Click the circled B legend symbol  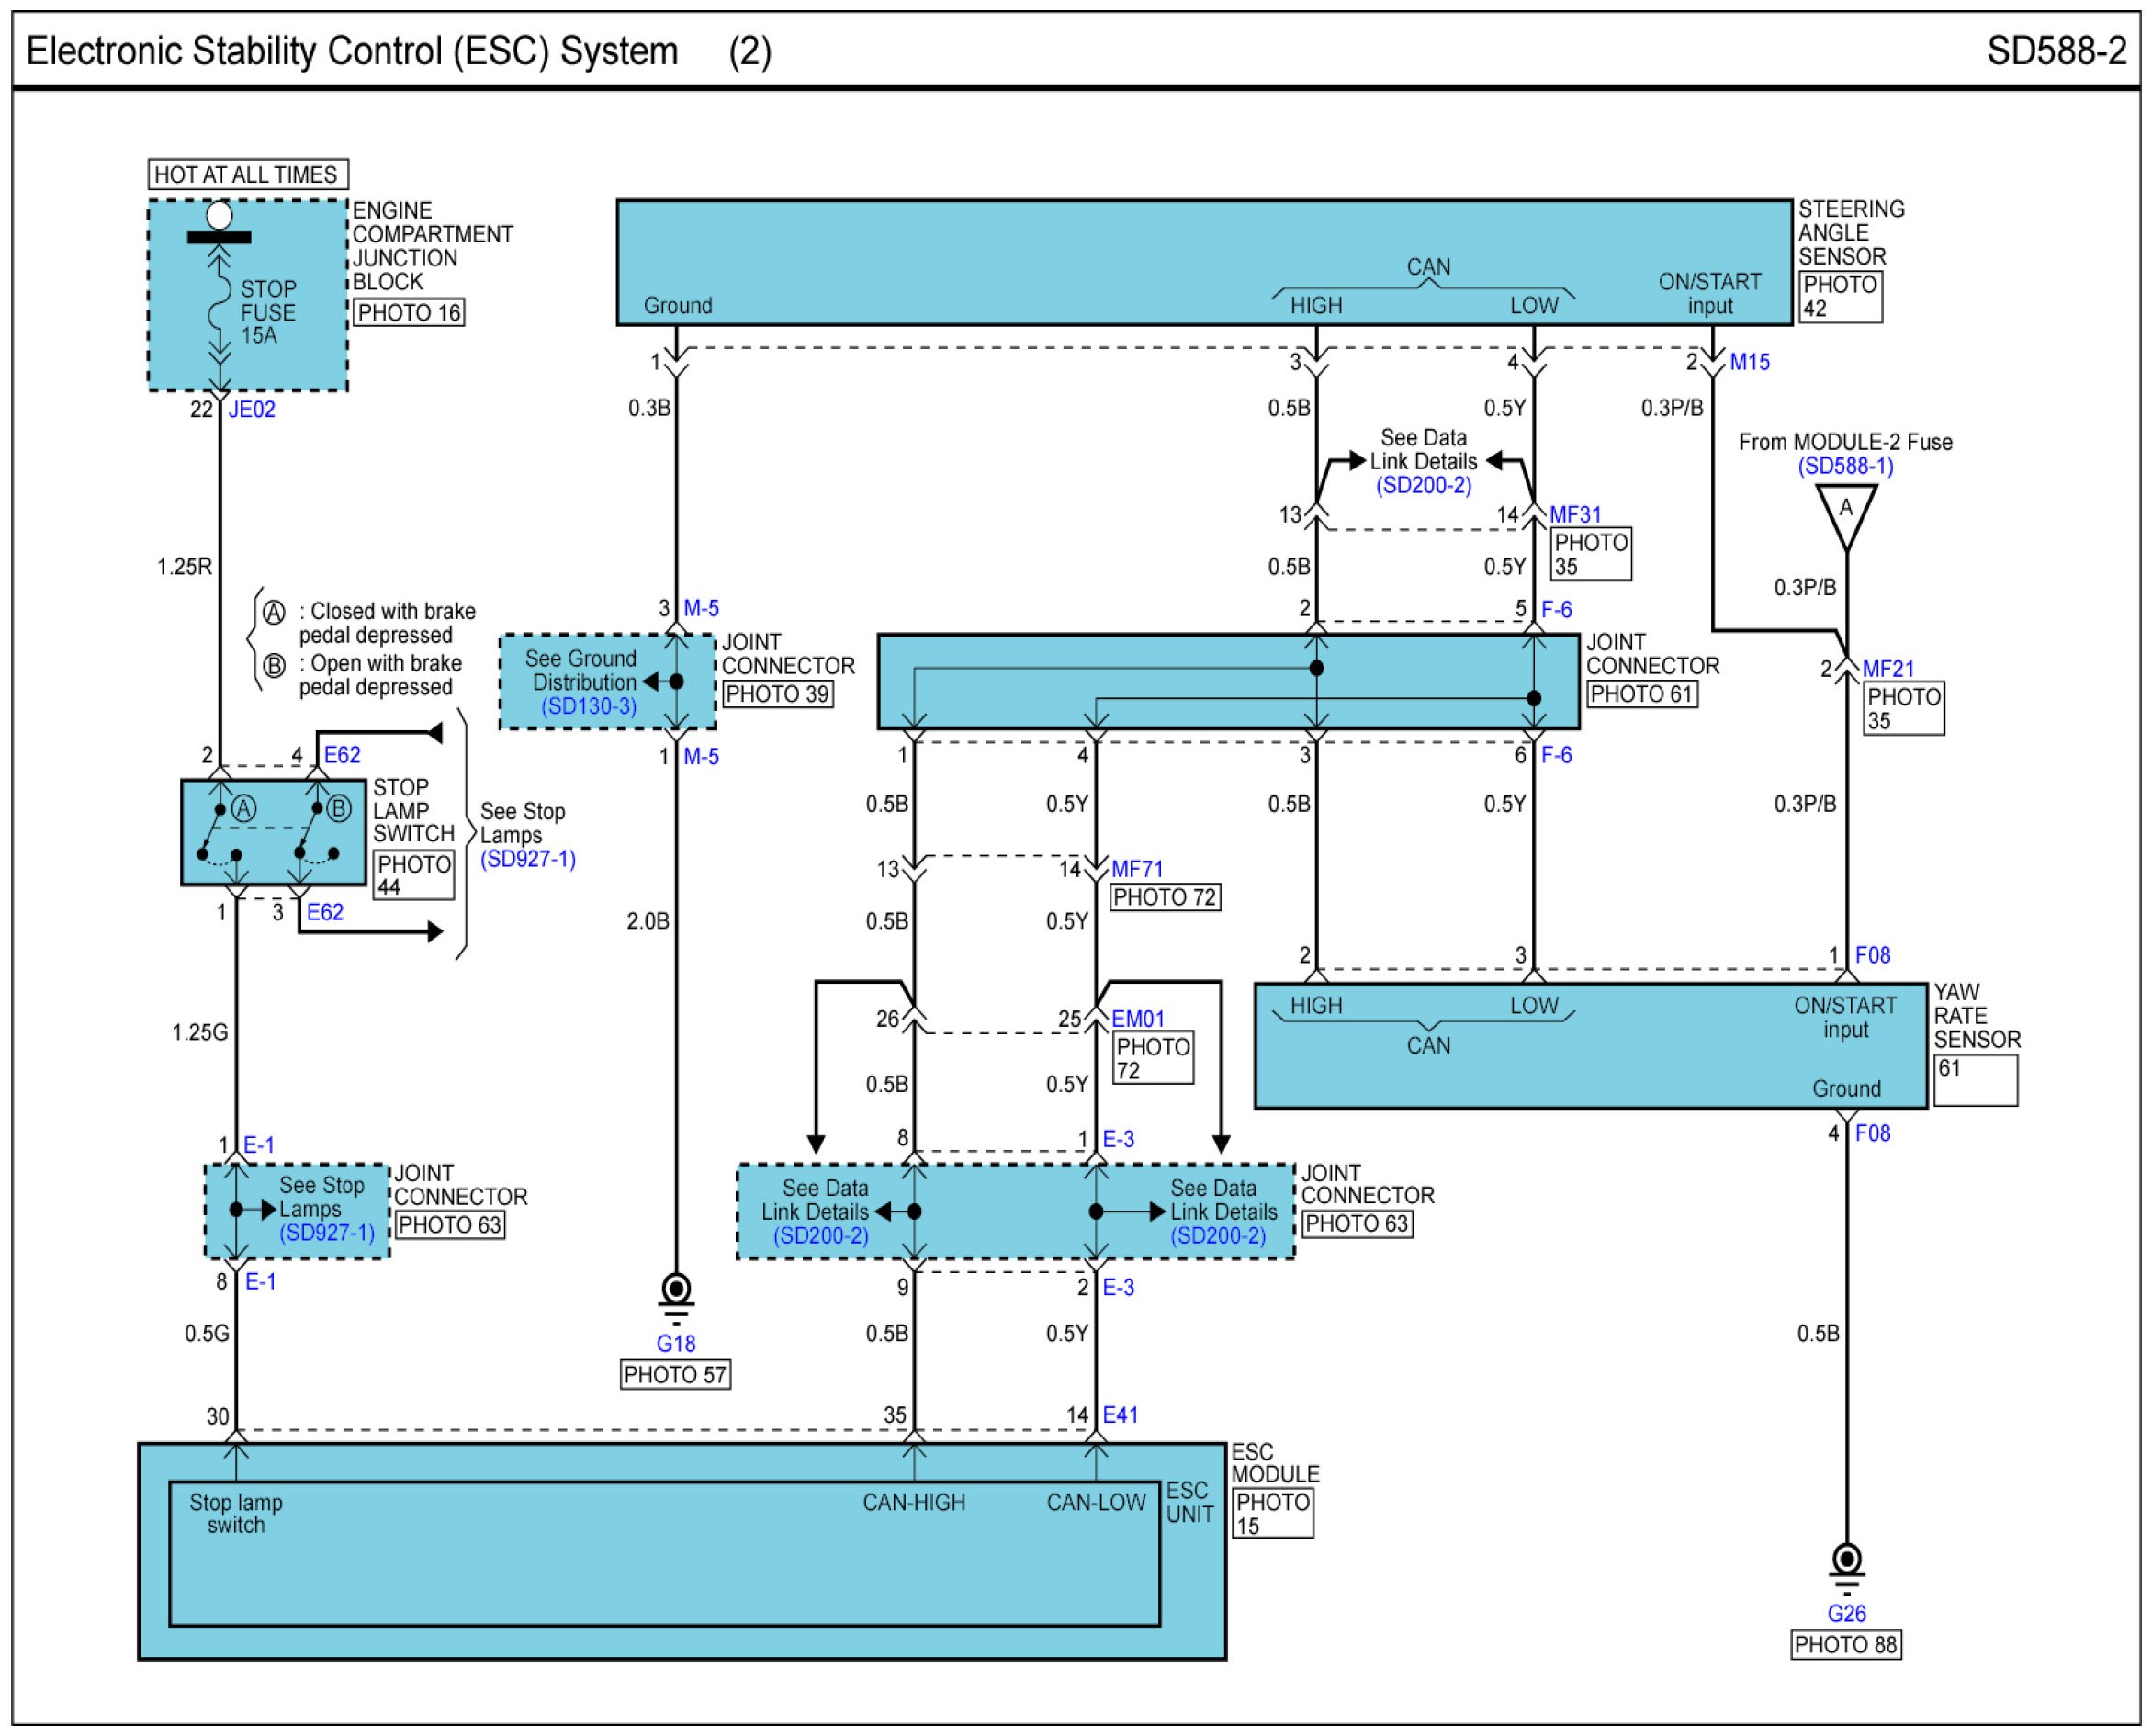click(274, 665)
